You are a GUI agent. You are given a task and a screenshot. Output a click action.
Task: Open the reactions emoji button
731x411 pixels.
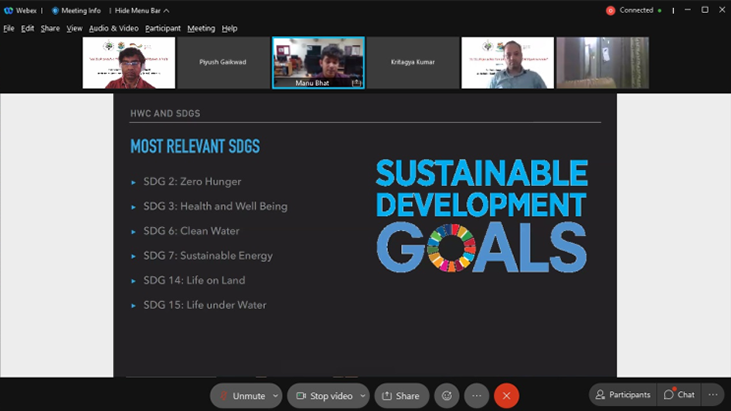point(447,396)
